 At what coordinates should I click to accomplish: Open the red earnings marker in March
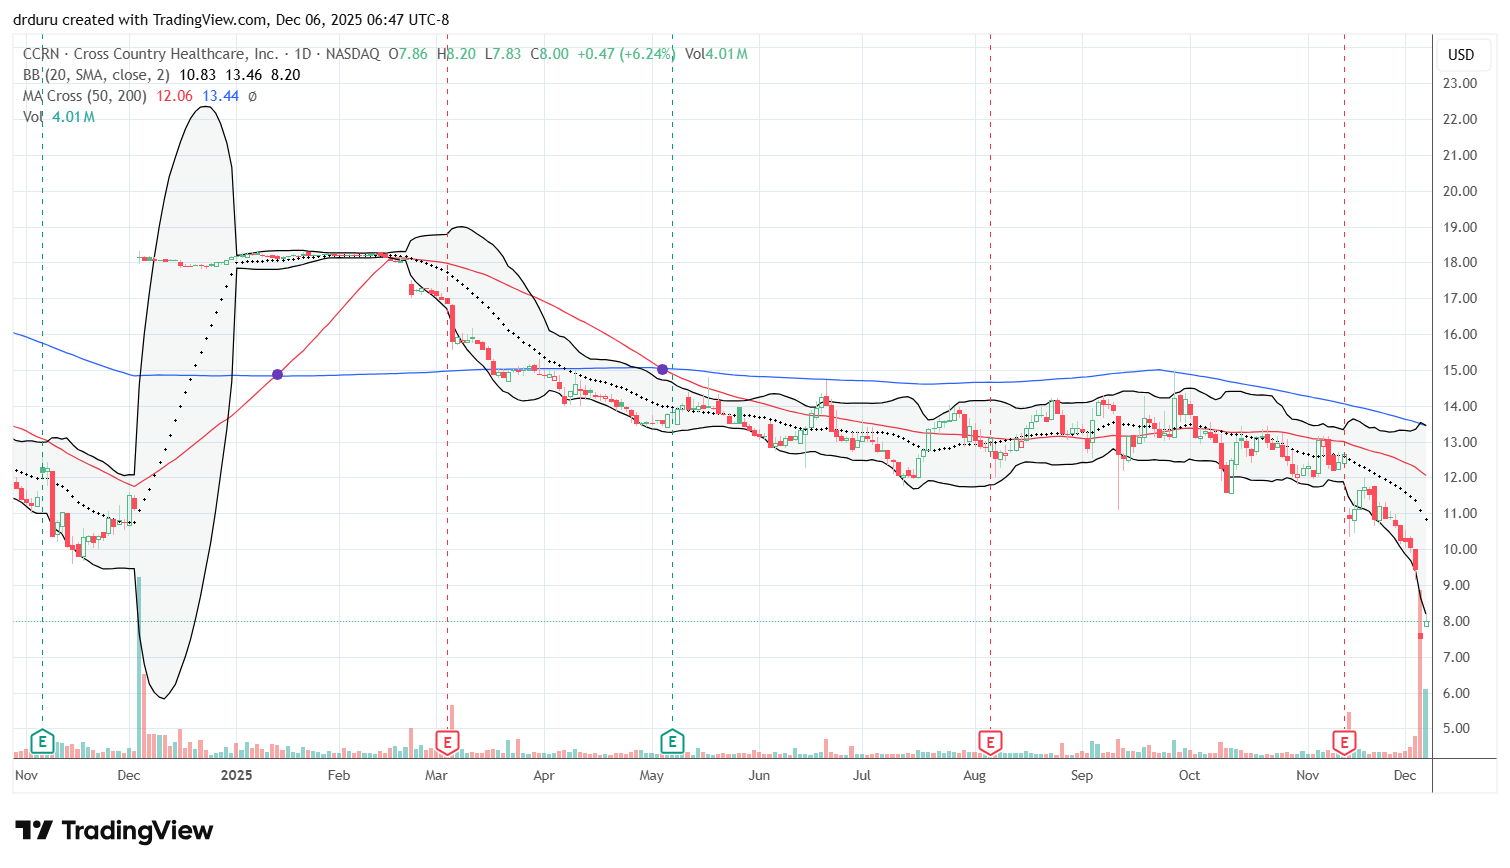click(447, 742)
